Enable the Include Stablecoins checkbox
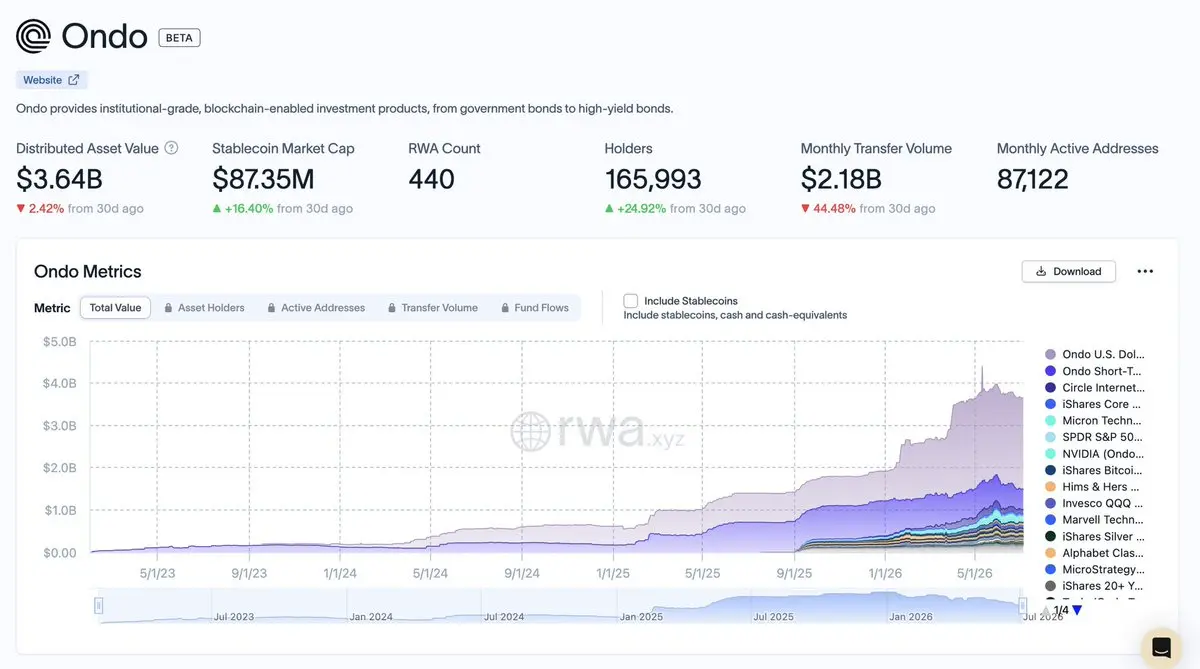Viewport: 1200px width, 669px height. coord(631,301)
